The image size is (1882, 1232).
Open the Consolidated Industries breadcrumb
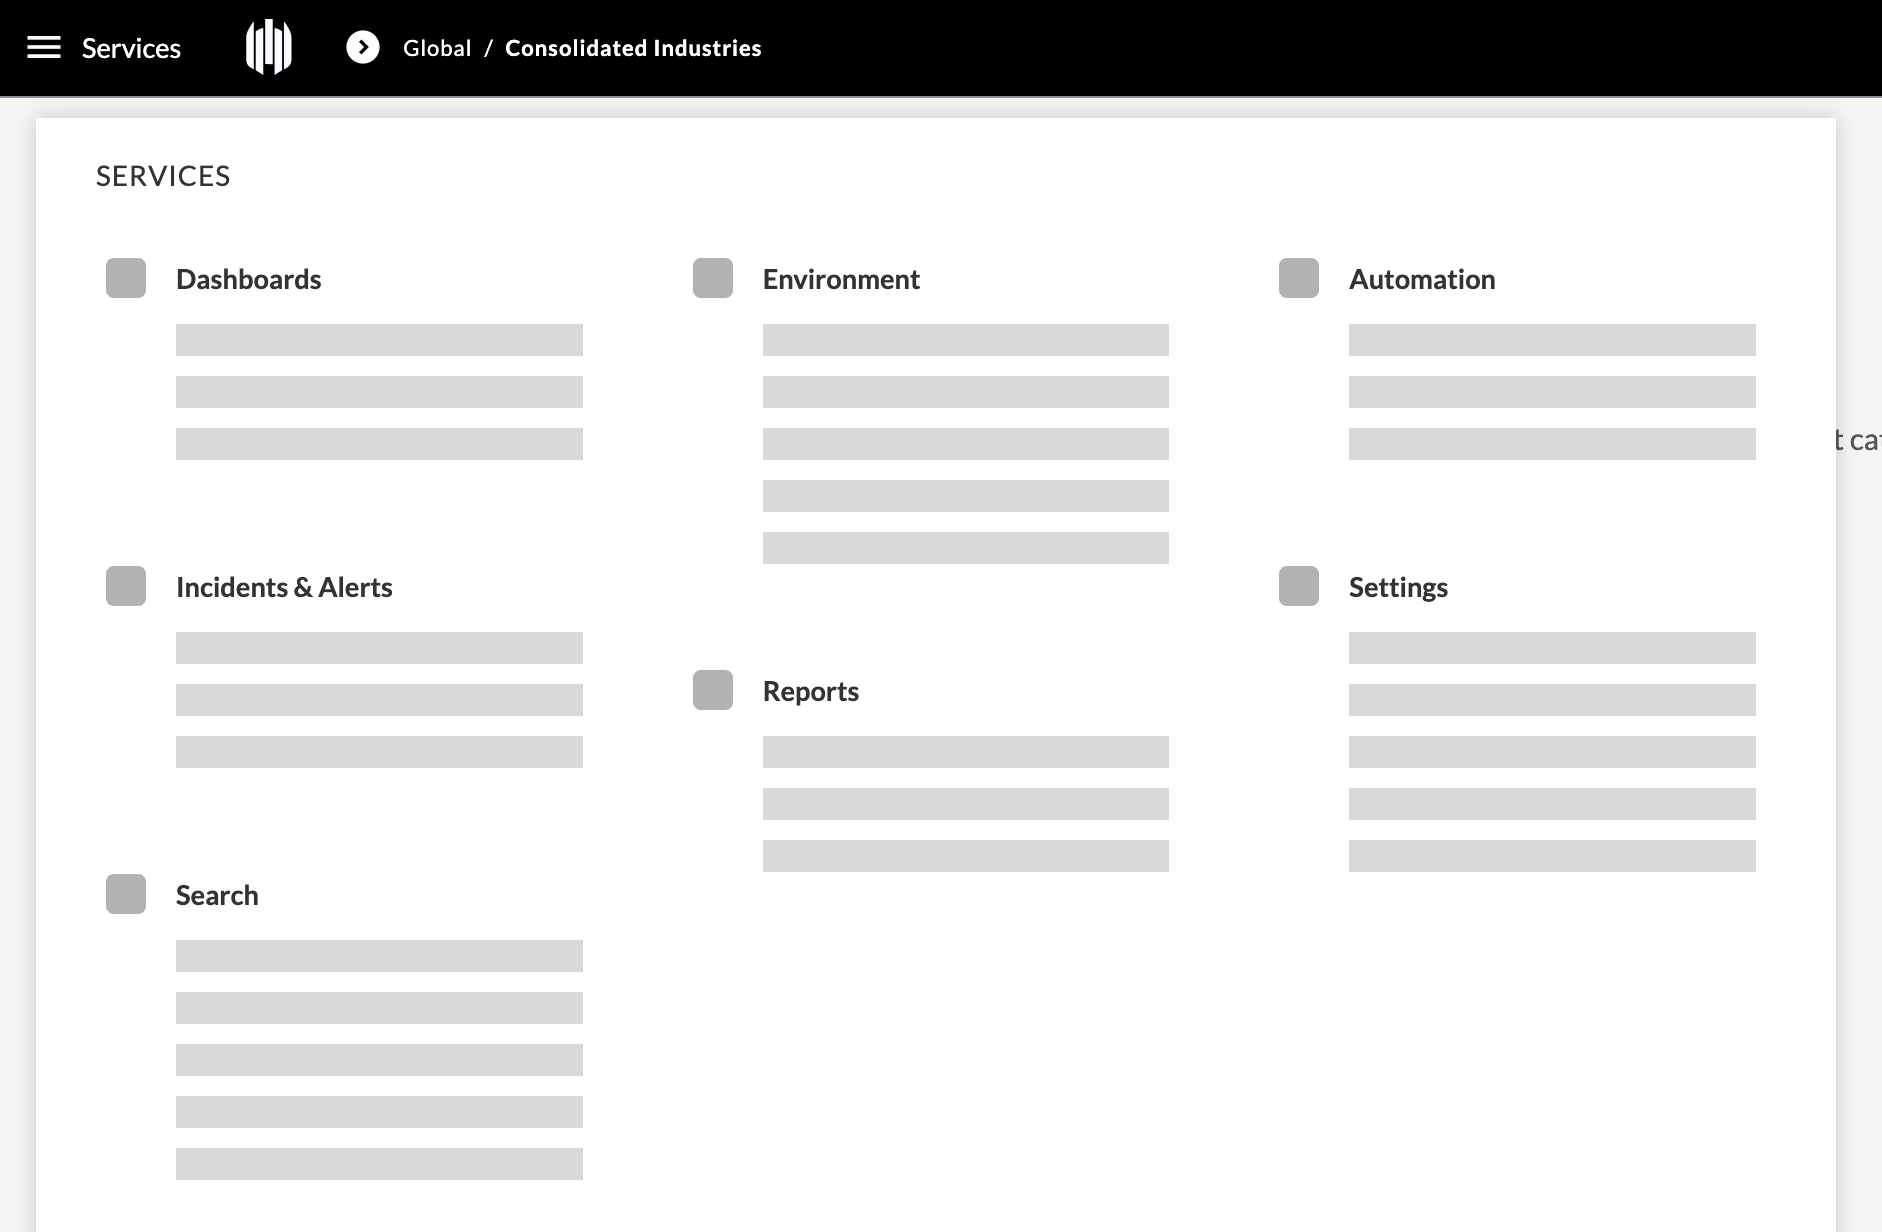point(633,48)
